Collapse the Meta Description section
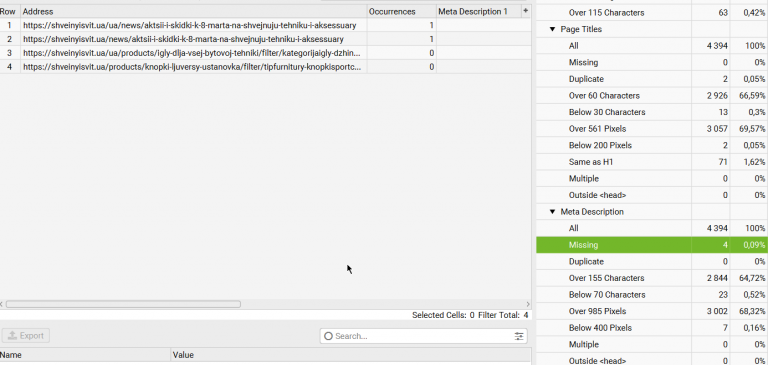 (x=552, y=212)
